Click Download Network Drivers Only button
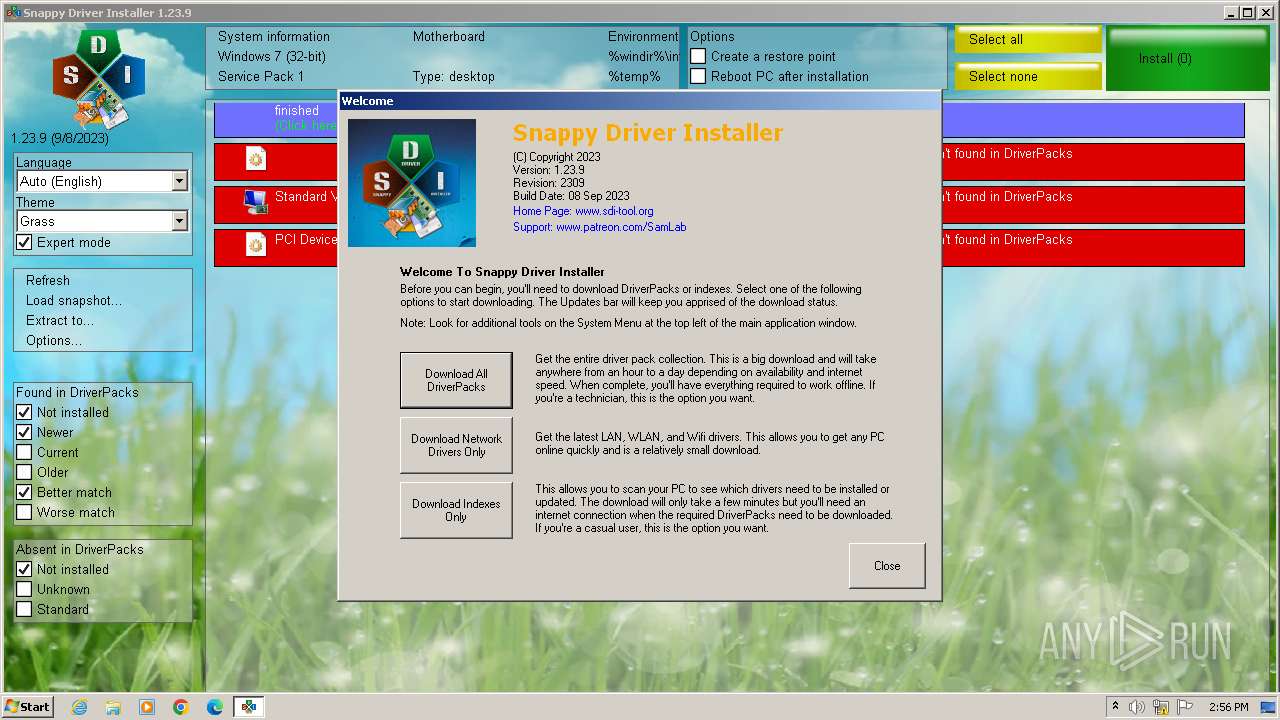The image size is (1280, 720). (456, 445)
